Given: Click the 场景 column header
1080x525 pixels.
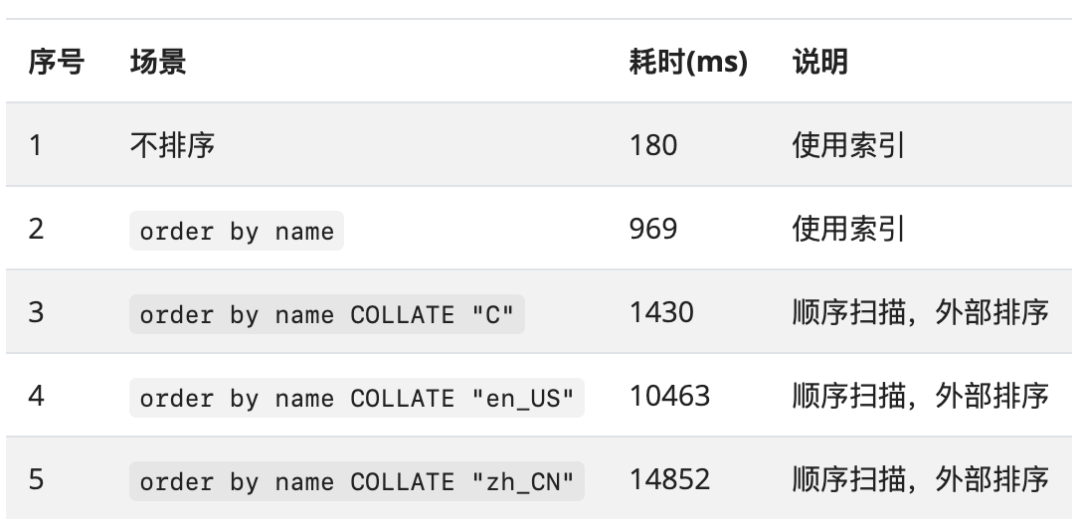Looking at the screenshot, I should point(158,62).
